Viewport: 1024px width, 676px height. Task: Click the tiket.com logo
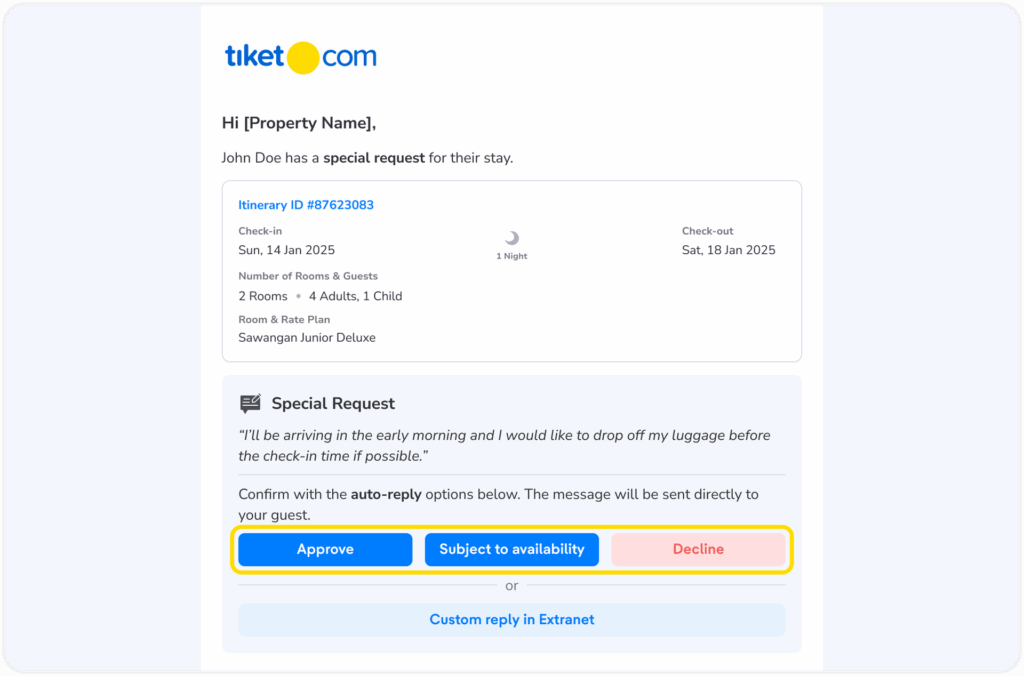point(301,57)
